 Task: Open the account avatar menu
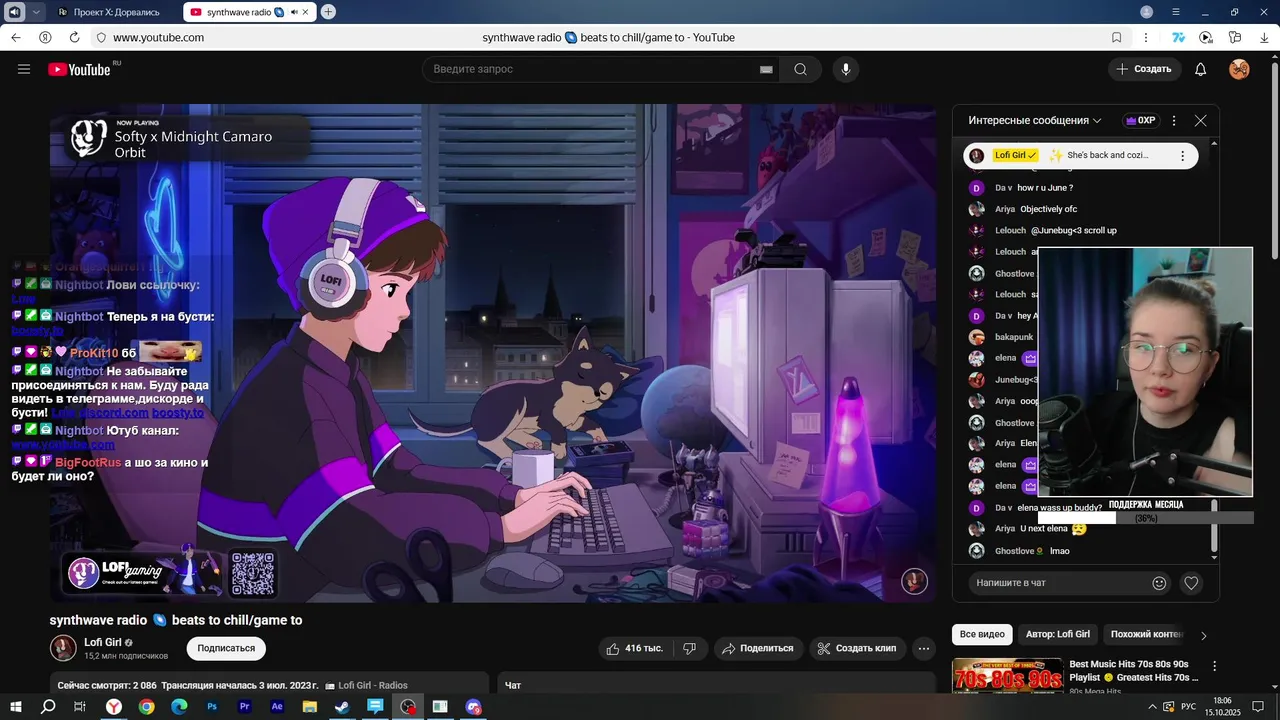1239,69
